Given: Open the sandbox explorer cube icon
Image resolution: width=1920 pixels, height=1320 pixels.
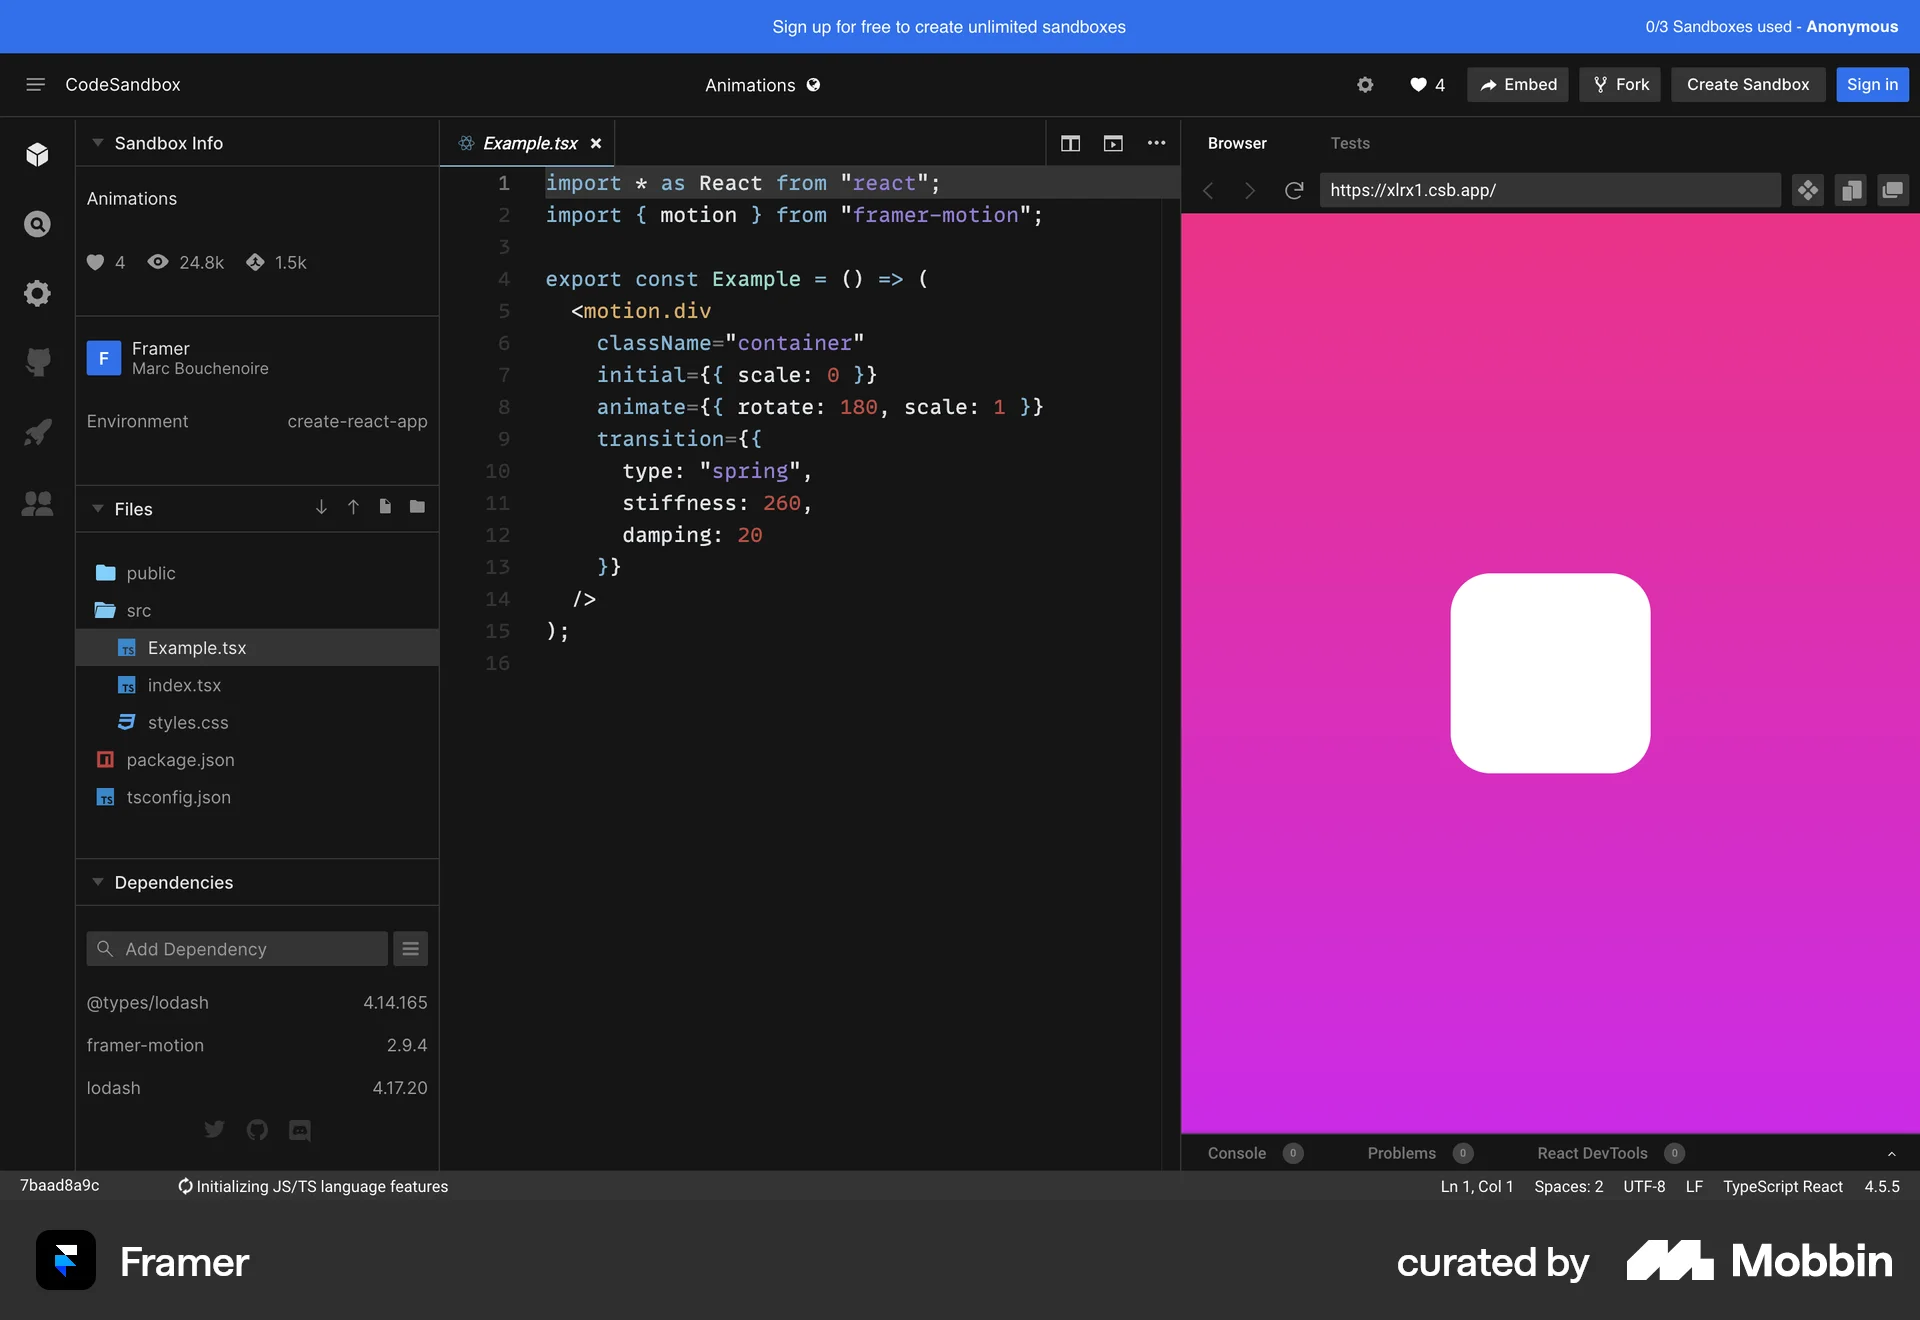Looking at the screenshot, I should pyautogui.click(x=37, y=155).
